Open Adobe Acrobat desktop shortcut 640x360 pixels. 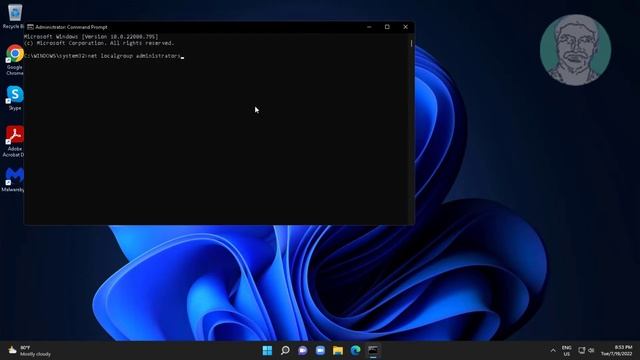pos(15,141)
